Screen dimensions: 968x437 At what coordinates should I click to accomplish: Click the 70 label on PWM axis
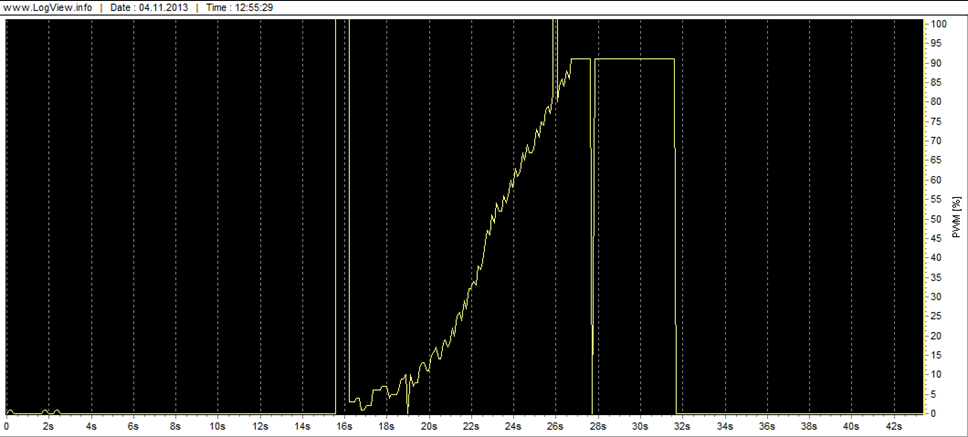tap(937, 141)
